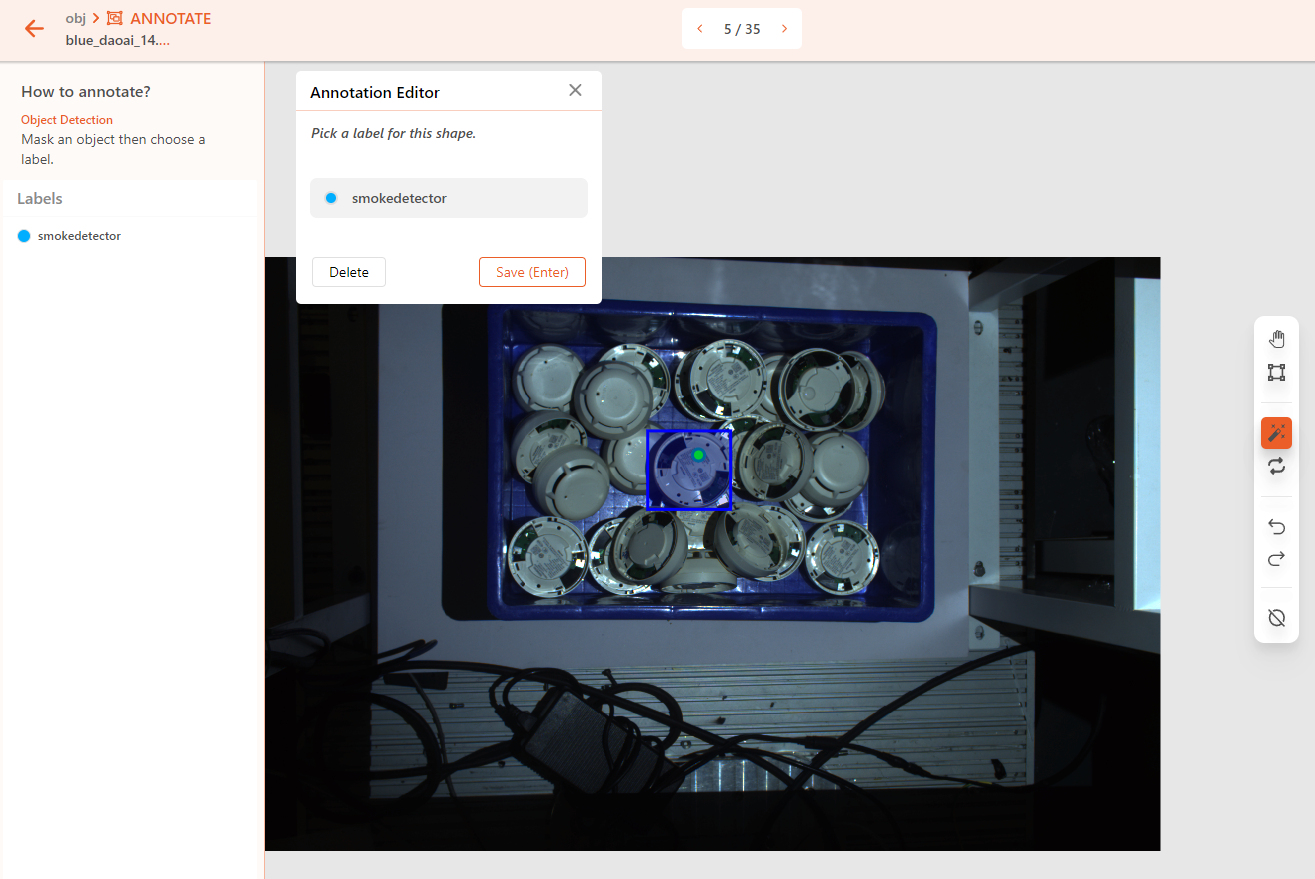1315x879 pixels.
Task: Redo the annotation action
Action: [x=1276, y=559]
